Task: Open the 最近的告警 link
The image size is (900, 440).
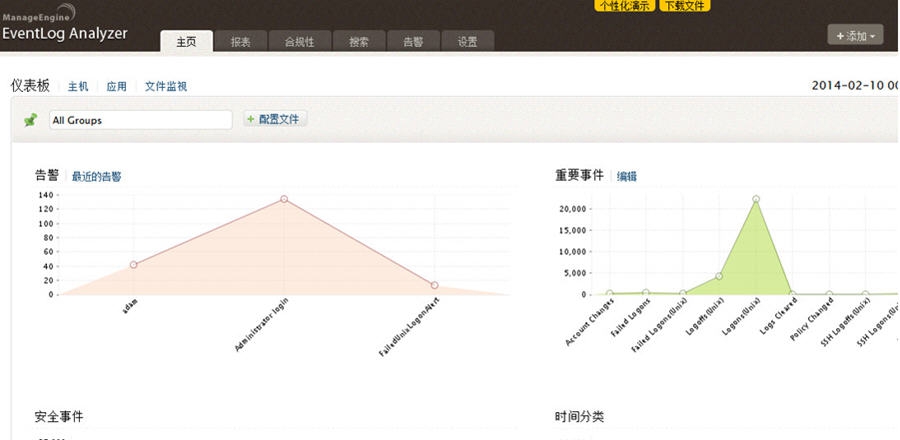Action: pos(96,177)
